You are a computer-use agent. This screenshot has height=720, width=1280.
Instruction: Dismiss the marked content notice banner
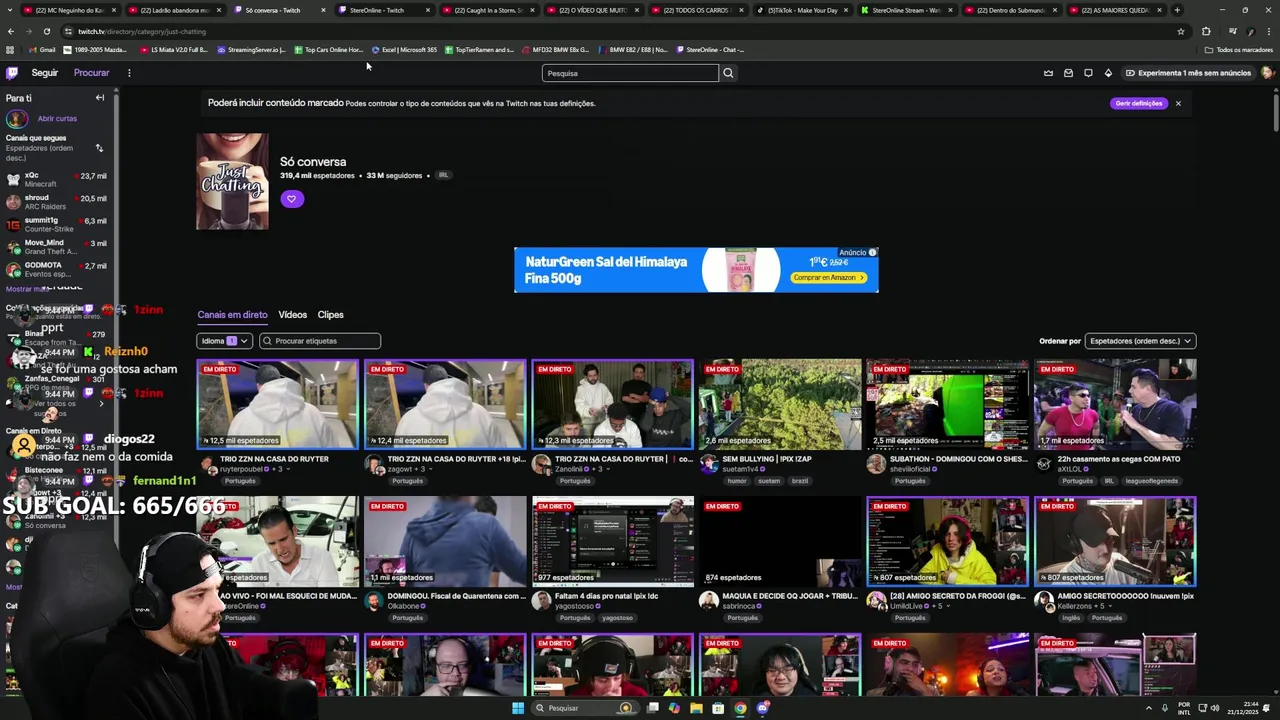[x=1178, y=103]
